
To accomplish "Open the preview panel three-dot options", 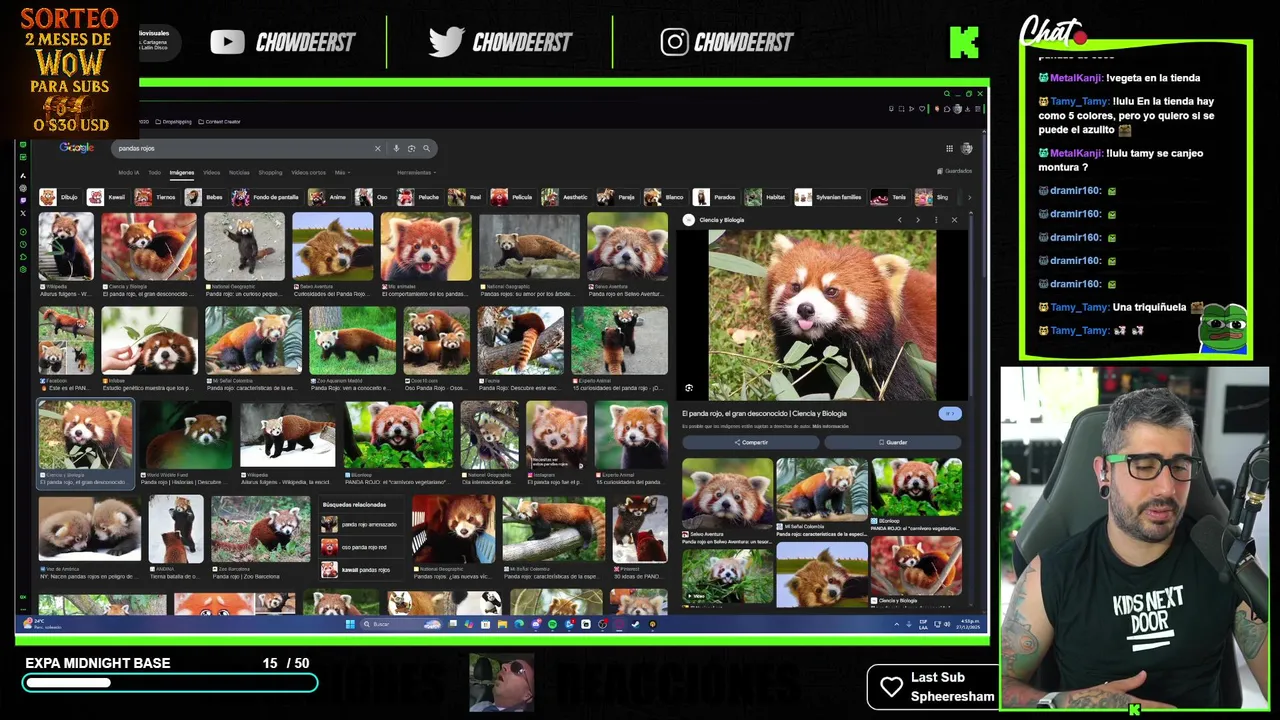I will (935, 220).
